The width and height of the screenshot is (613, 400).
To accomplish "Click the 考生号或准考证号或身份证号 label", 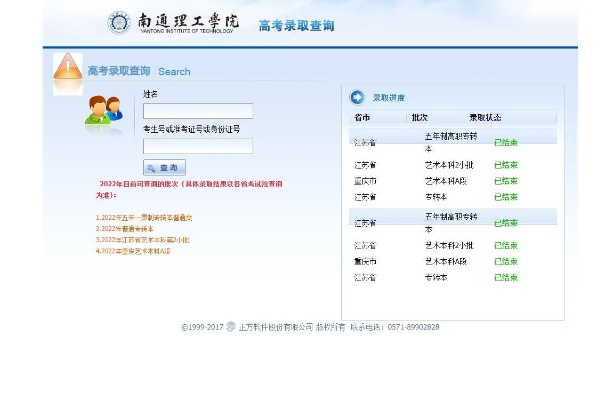I will coord(192,129).
